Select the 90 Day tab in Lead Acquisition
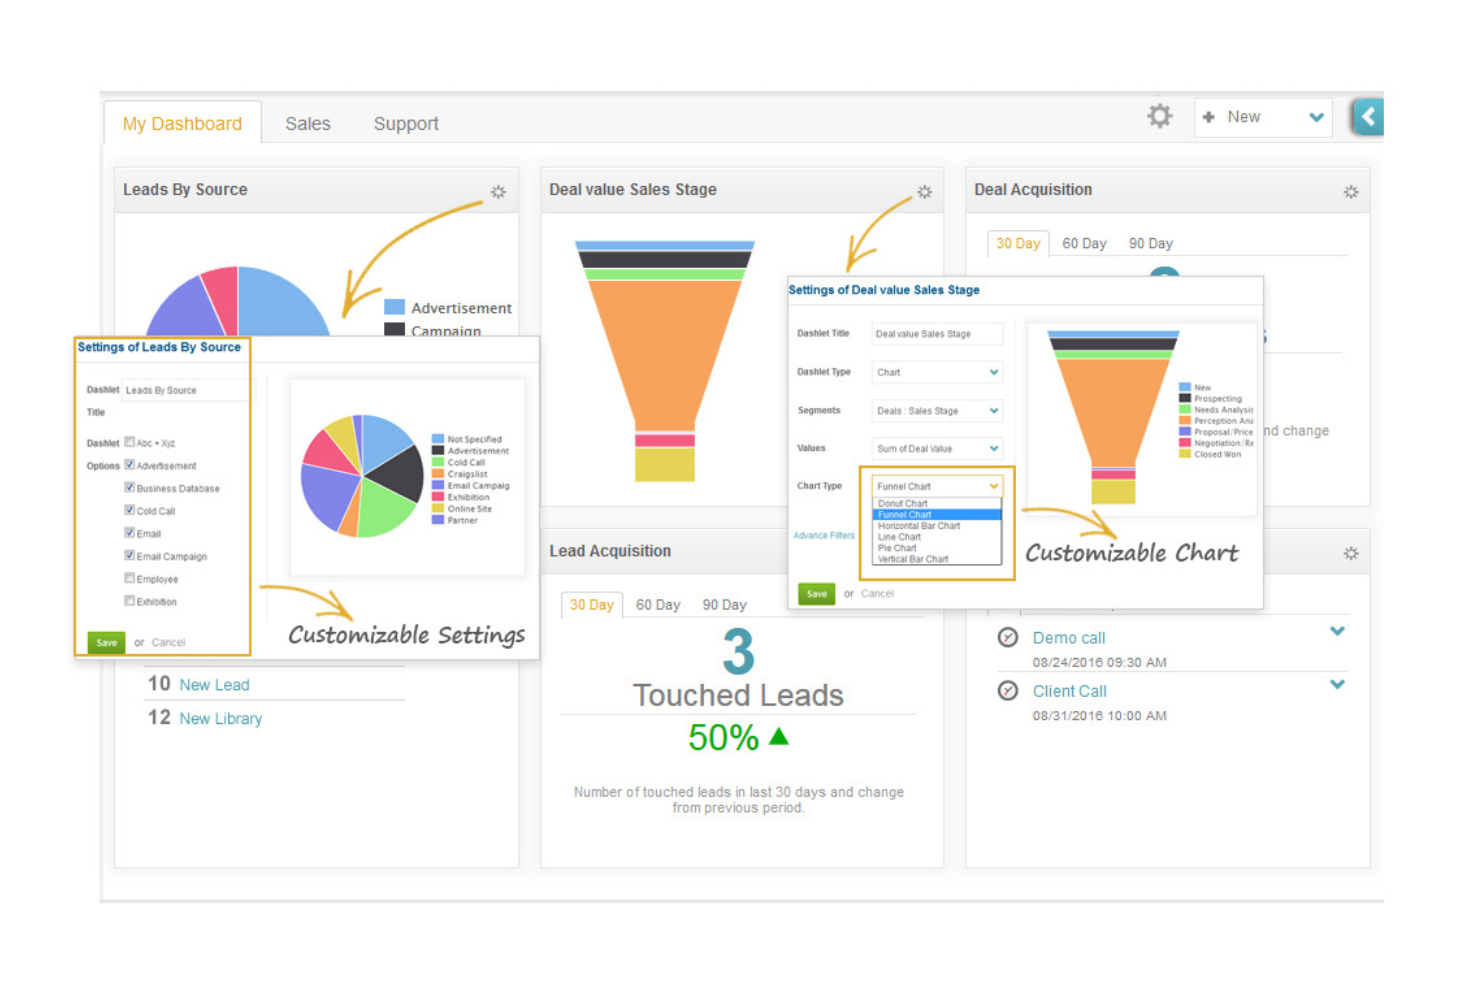The image size is (1480, 987). [724, 604]
